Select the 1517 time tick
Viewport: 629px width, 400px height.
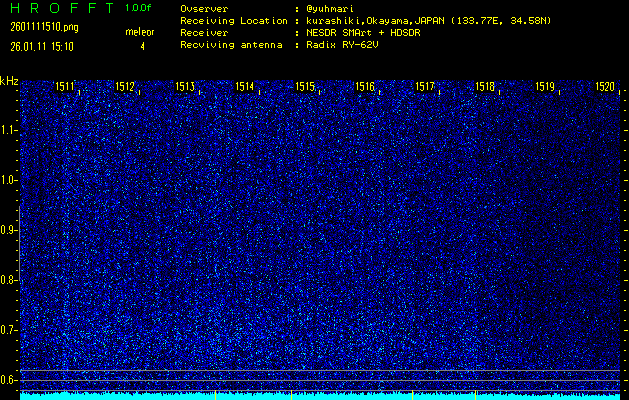[x=425, y=87]
